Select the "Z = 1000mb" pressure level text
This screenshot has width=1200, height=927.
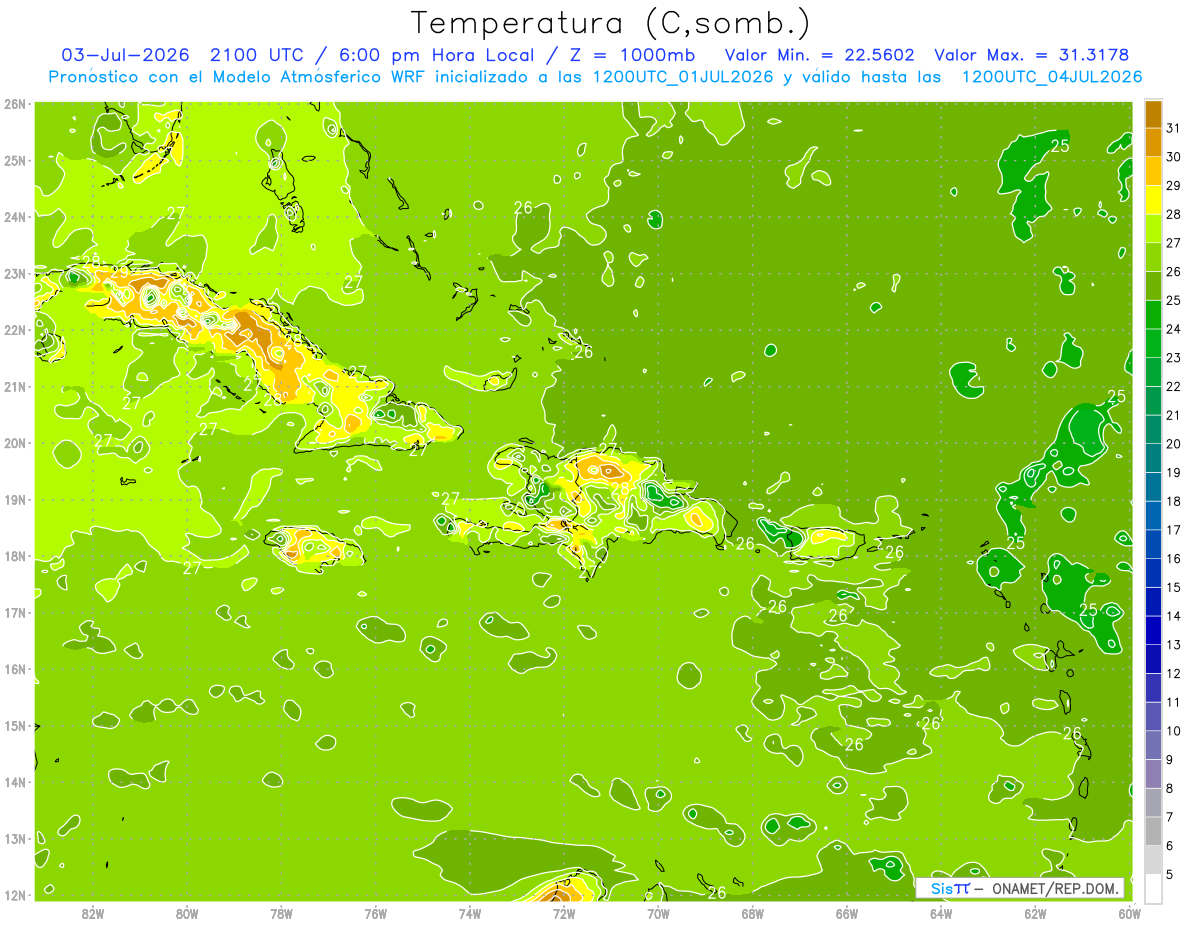pyautogui.click(x=631, y=55)
